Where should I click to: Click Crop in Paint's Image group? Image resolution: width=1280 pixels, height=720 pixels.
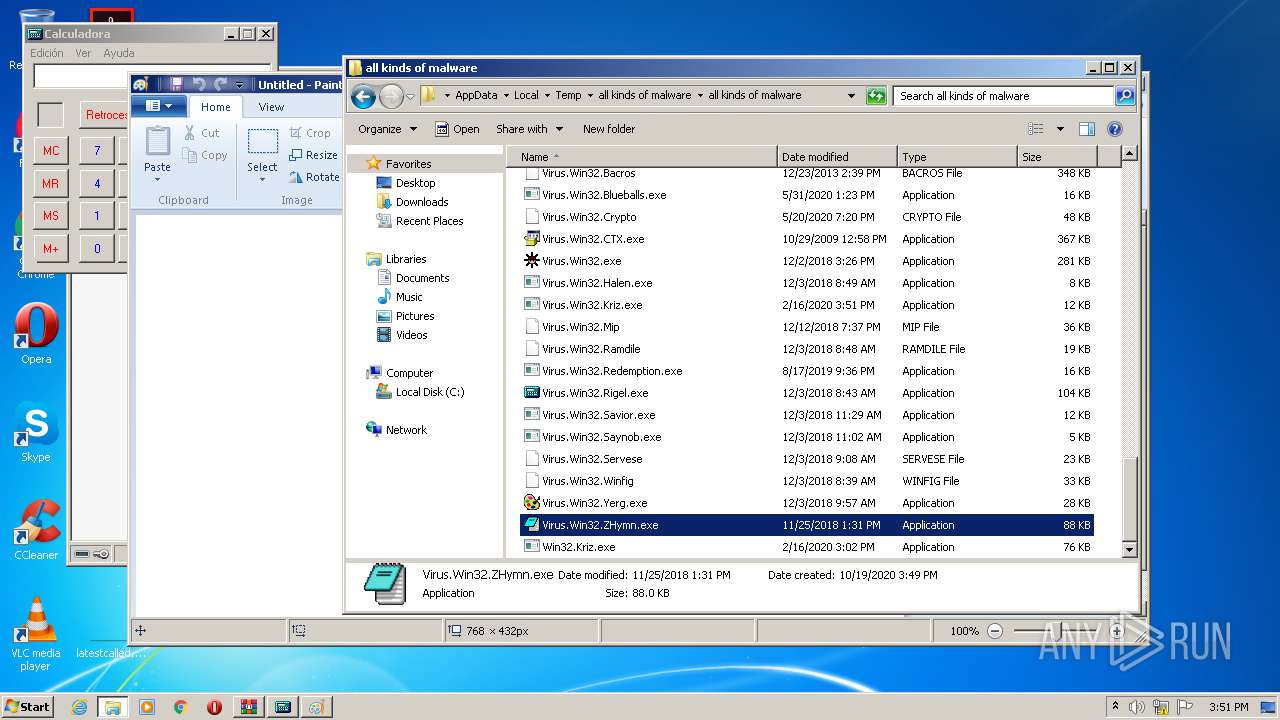[x=310, y=133]
